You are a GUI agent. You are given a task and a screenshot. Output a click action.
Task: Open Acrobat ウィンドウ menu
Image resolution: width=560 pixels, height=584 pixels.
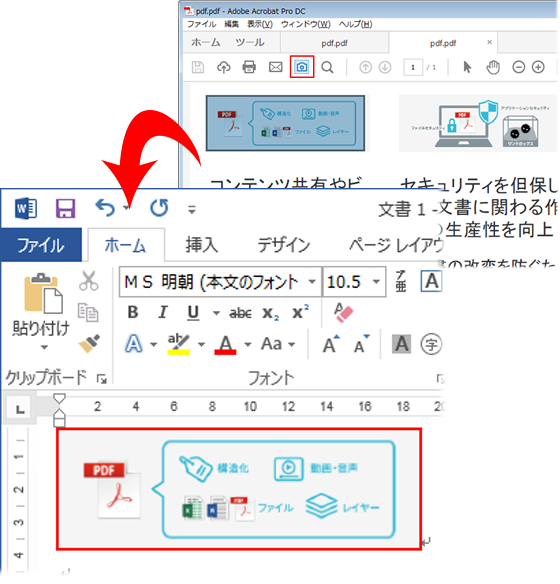coord(306,24)
